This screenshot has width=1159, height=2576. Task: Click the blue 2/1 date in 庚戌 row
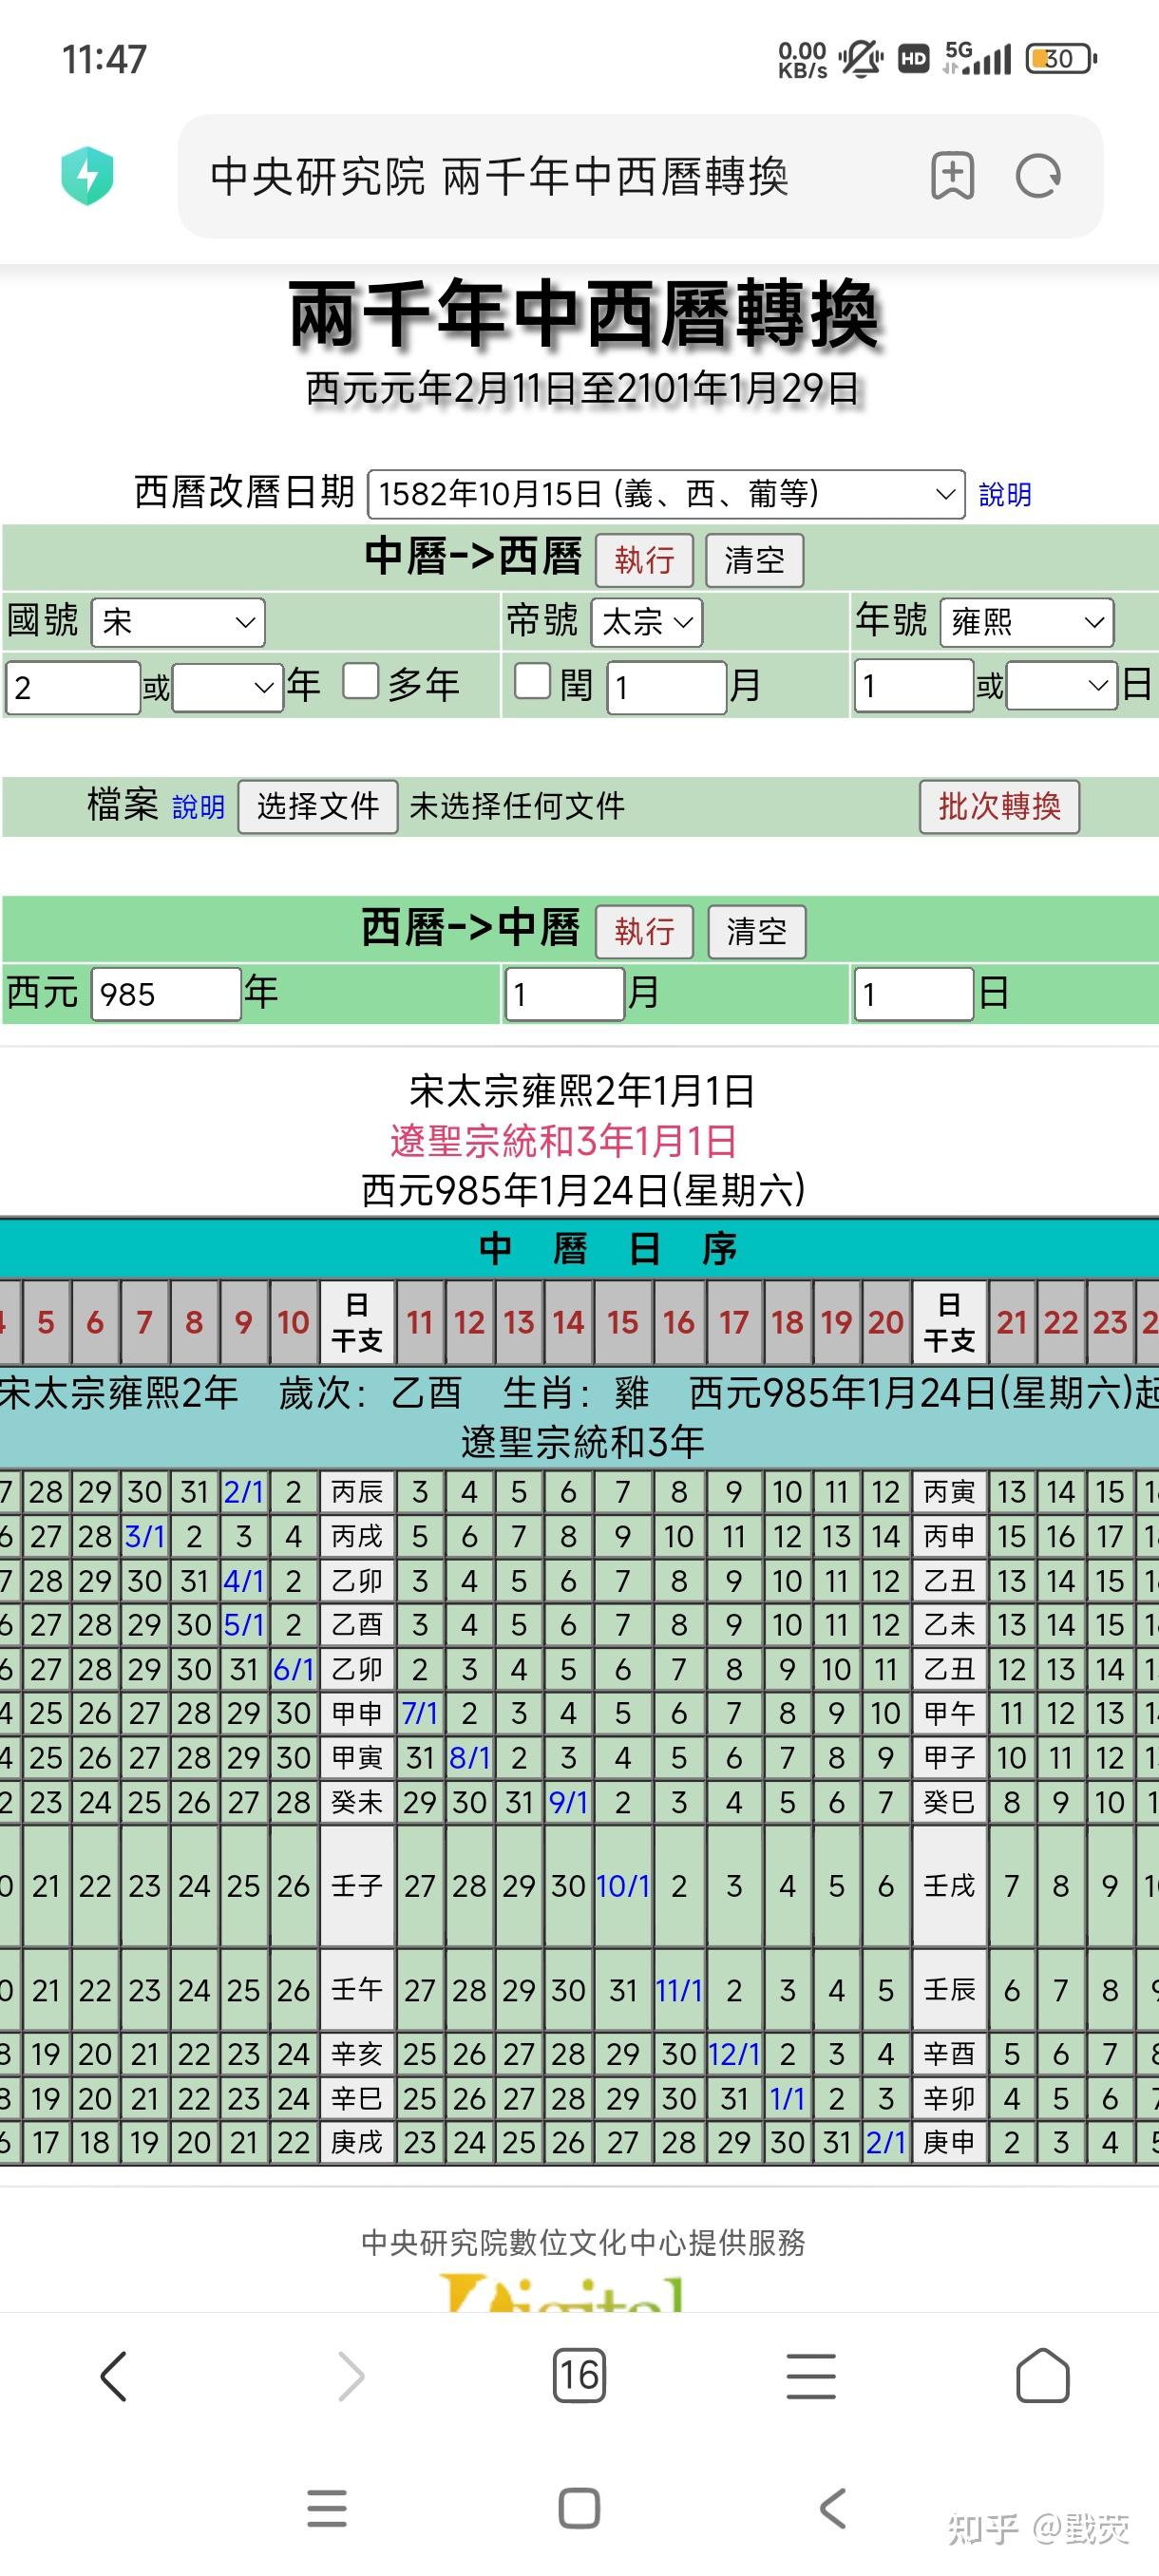[x=886, y=2142]
